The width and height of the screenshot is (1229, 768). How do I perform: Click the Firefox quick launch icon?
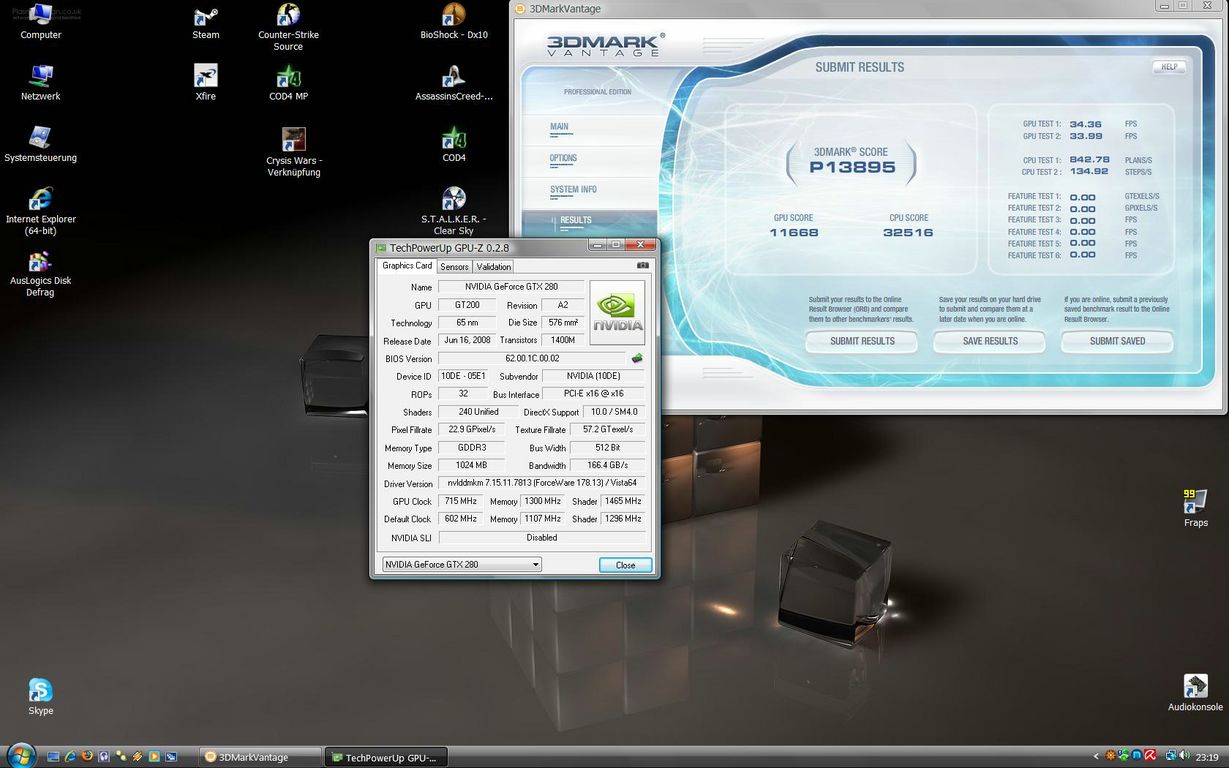87,756
